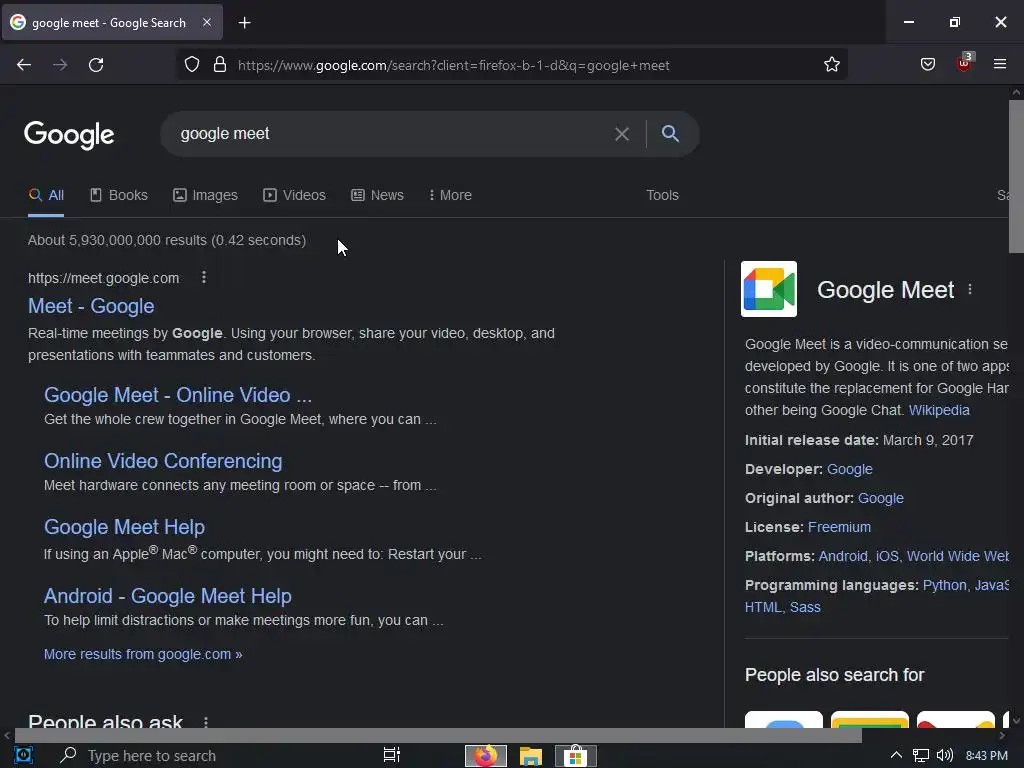This screenshot has width=1024, height=768.
Task: Click the google meet search input field
Action: click(392, 134)
